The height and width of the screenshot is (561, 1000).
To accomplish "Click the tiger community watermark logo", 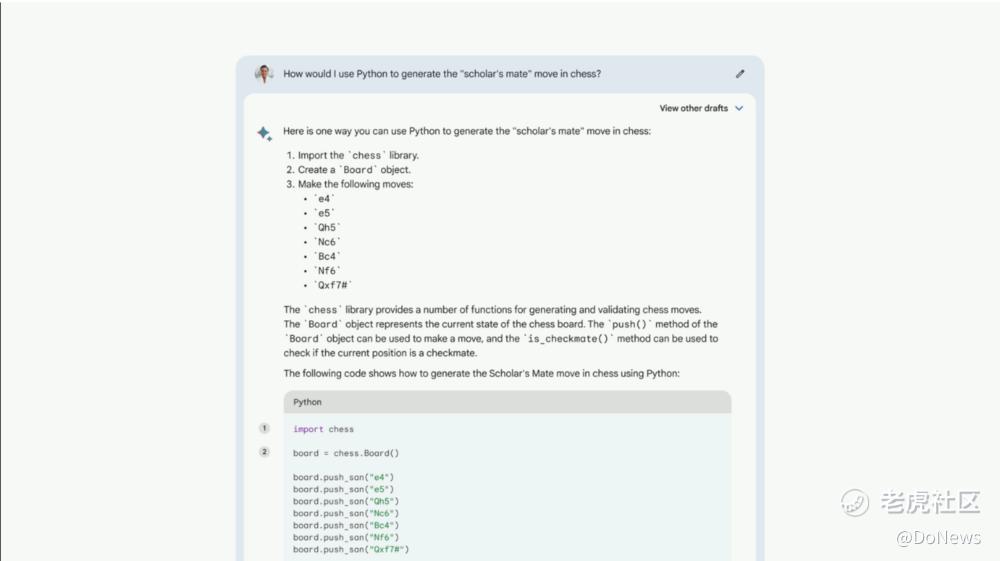I will point(855,502).
